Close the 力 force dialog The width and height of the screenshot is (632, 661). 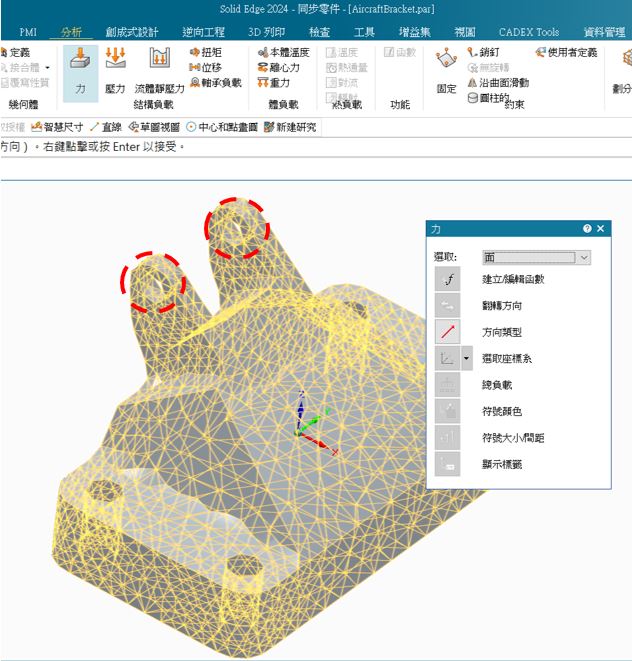coord(601,228)
